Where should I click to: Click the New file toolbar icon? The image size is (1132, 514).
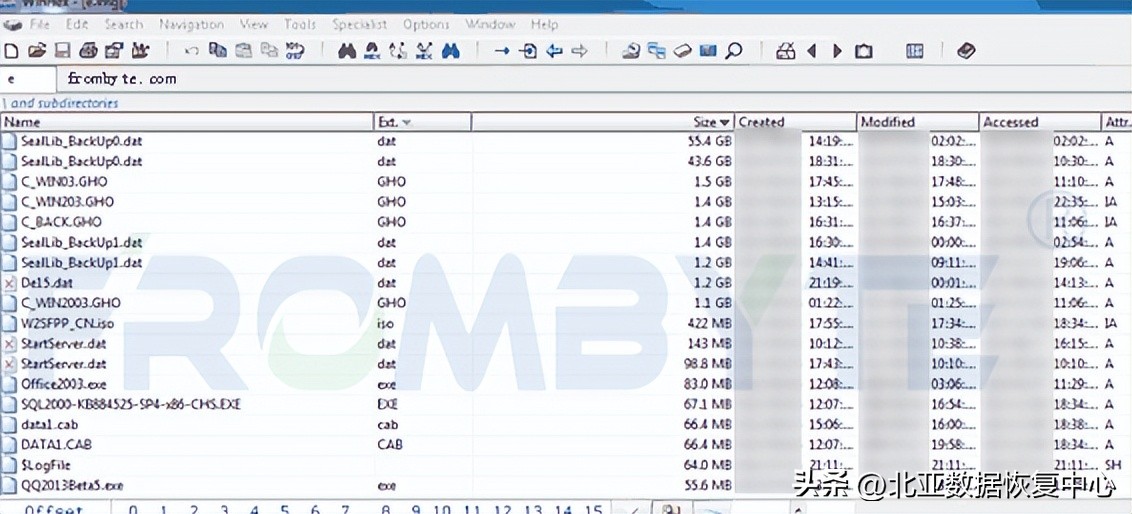11,51
